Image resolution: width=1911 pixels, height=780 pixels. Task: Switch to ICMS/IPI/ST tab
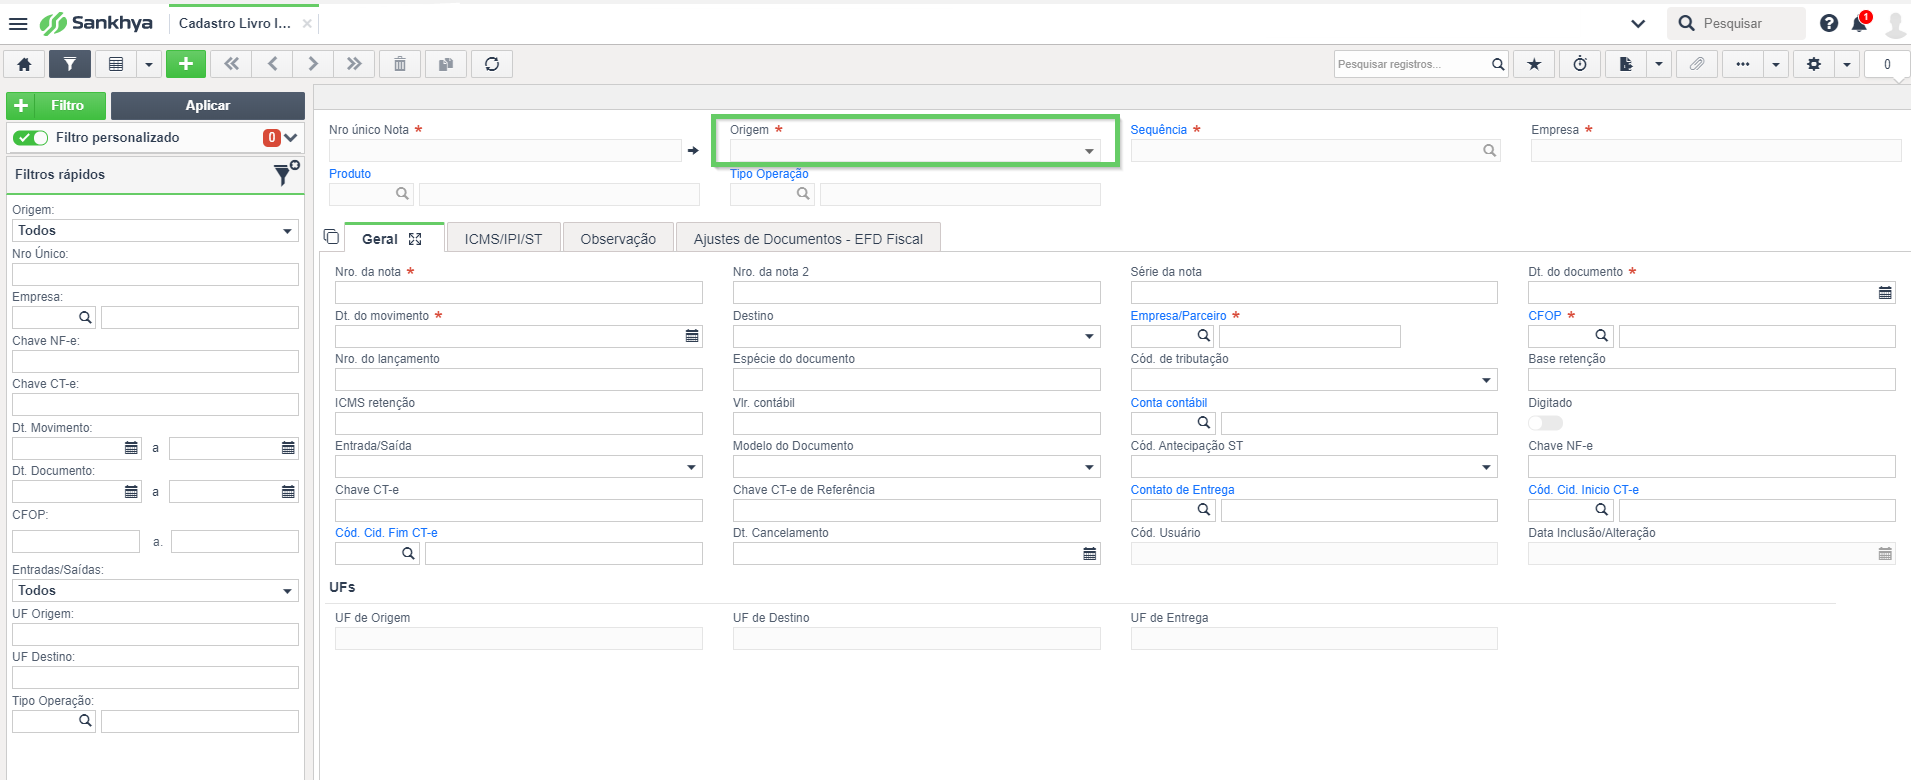[x=503, y=239]
